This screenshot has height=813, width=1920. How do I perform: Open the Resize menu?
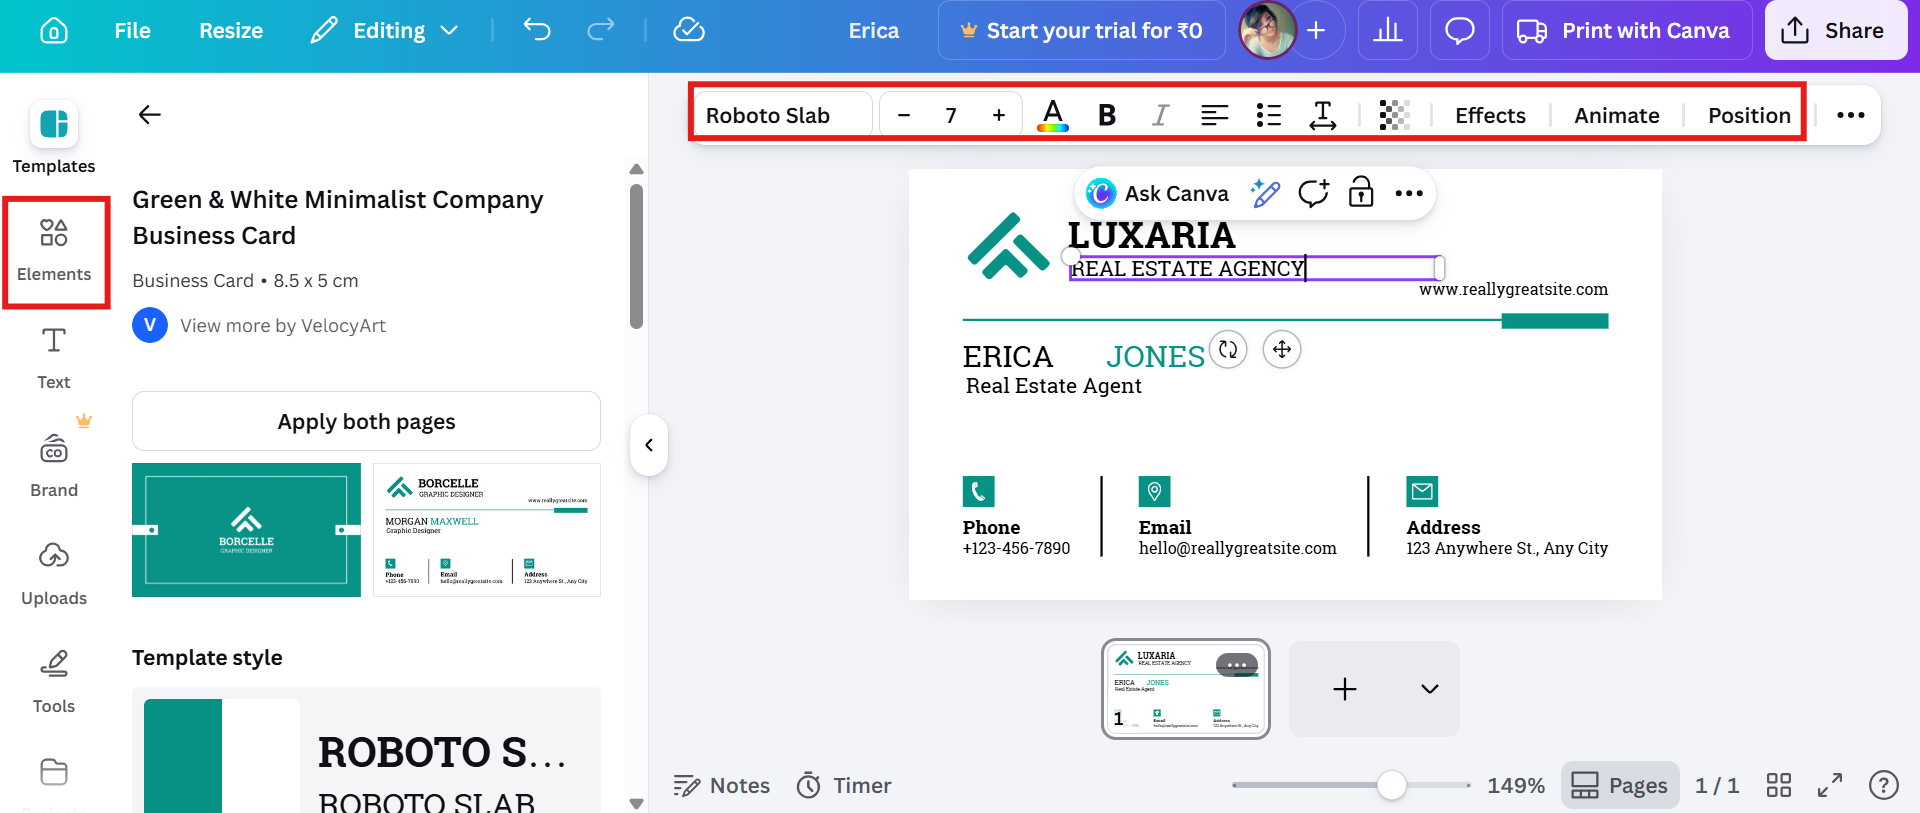tap(231, 31)
